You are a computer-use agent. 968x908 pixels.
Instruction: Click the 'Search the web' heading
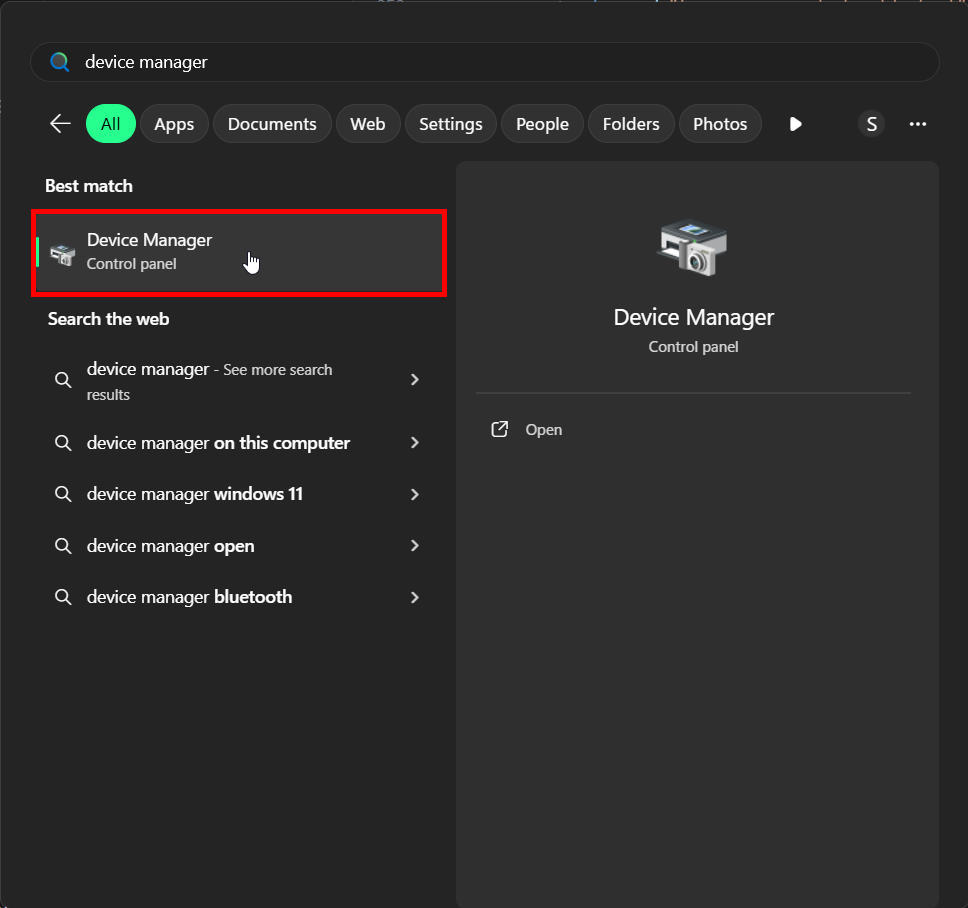(109, 319)
